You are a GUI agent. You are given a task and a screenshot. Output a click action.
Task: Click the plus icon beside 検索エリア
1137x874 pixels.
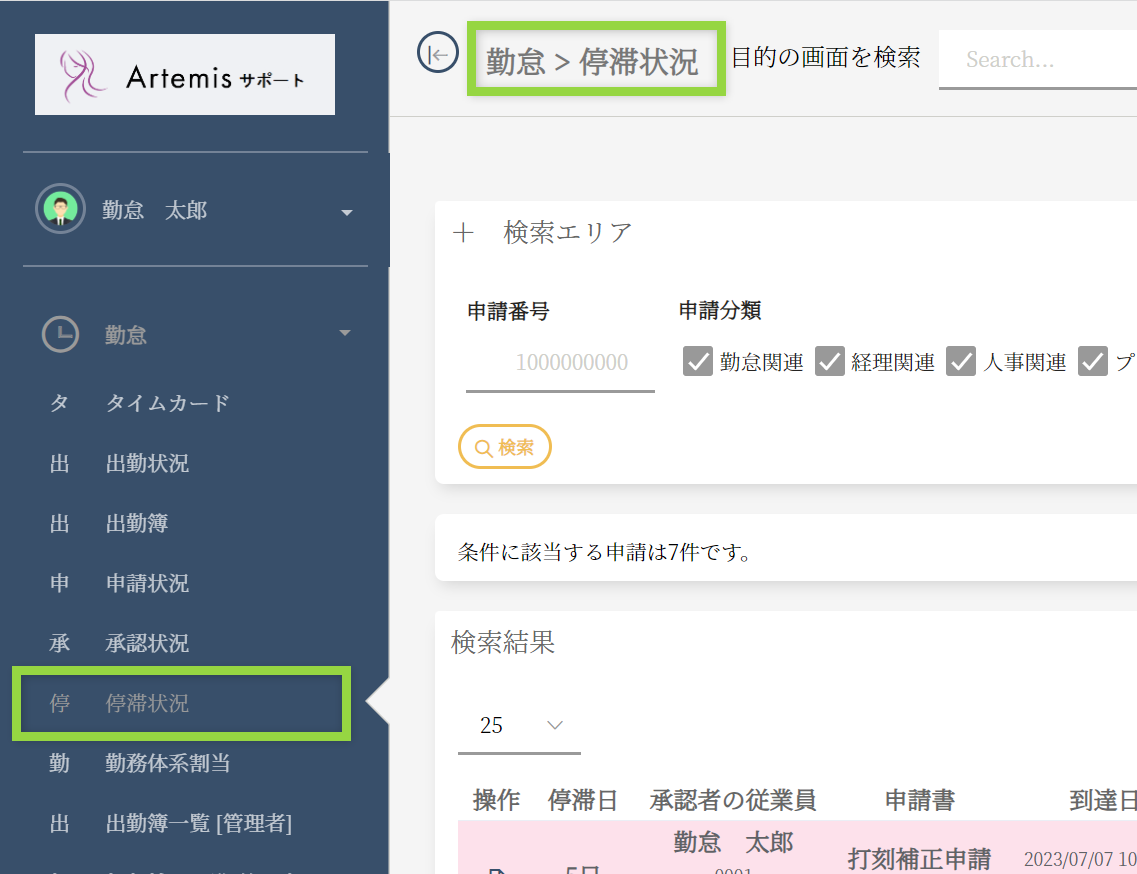(x=462, y=233)
